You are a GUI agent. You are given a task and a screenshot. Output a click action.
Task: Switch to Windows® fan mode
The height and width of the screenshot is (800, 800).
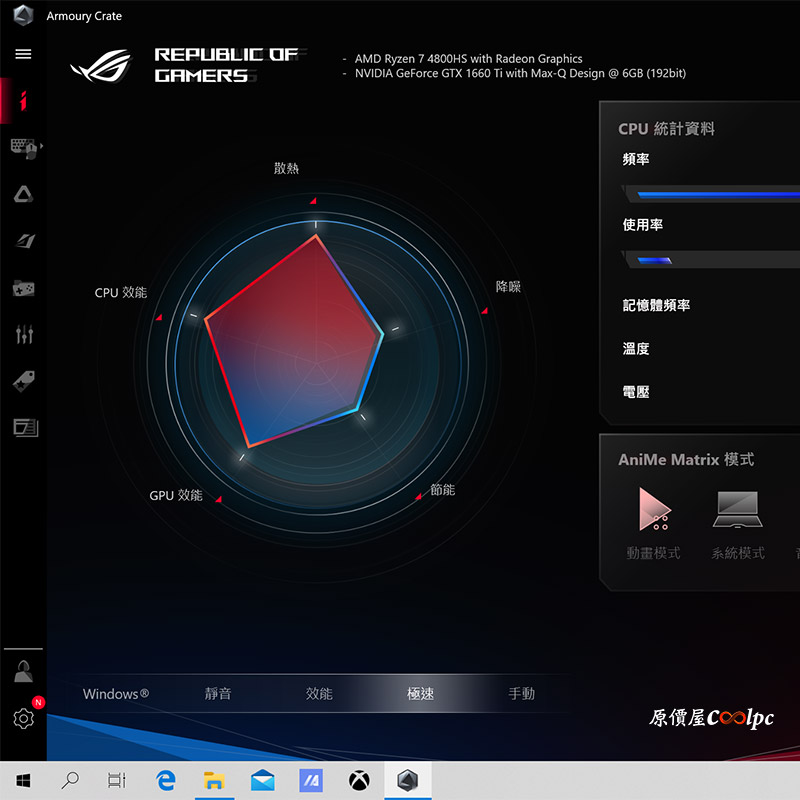(116, 693)
